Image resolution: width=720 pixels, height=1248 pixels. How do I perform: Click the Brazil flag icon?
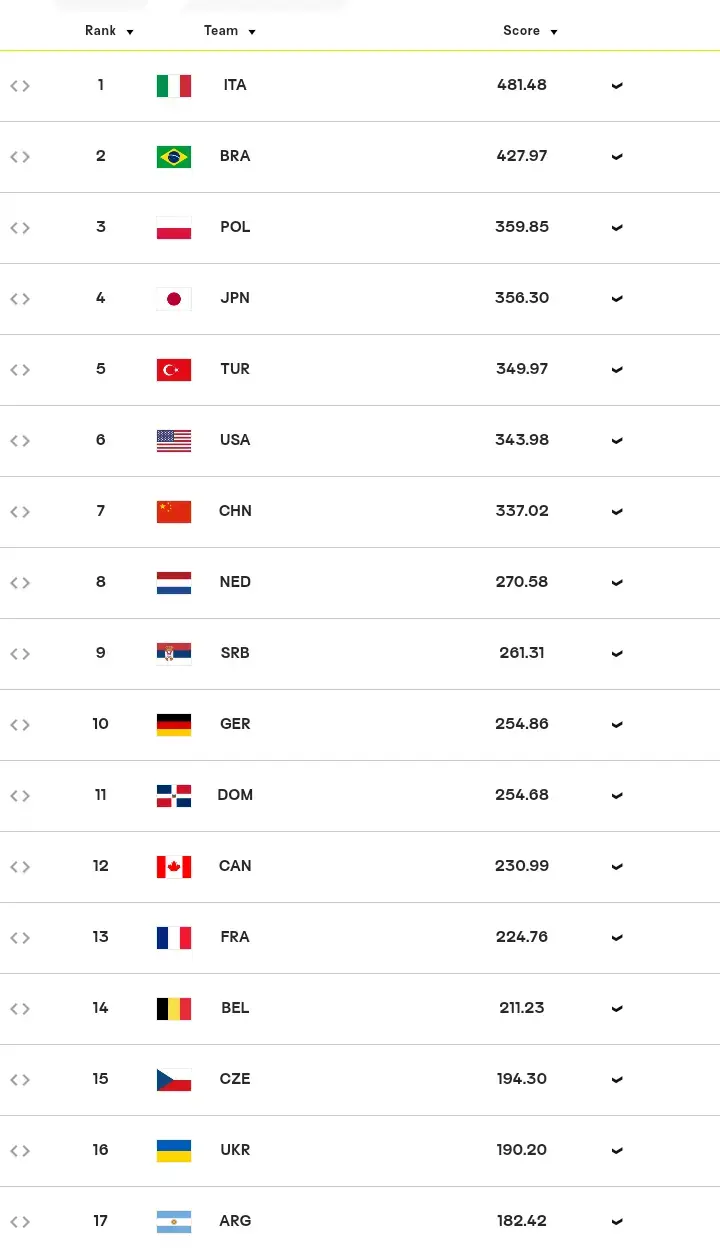174,157
